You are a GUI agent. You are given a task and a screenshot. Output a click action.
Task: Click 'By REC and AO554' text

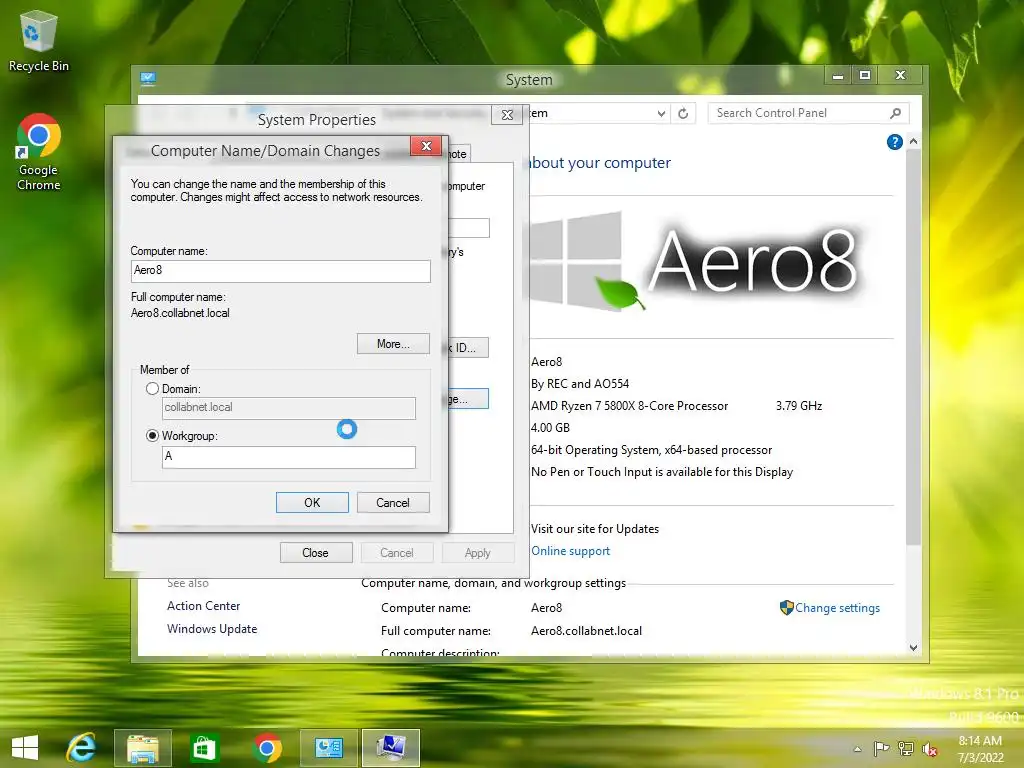[x=580, y=383]
